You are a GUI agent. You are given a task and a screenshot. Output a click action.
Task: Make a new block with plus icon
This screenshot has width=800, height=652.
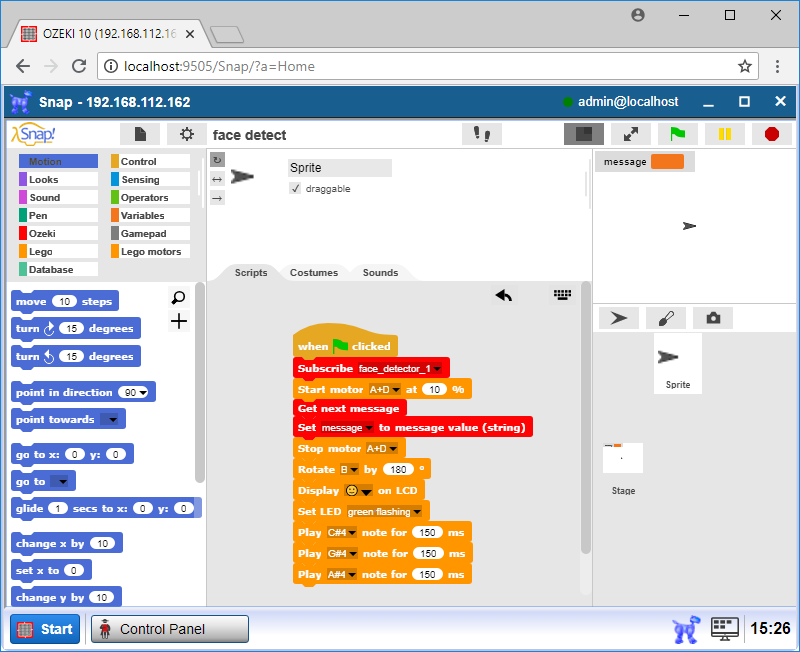(x=179, y=321)
